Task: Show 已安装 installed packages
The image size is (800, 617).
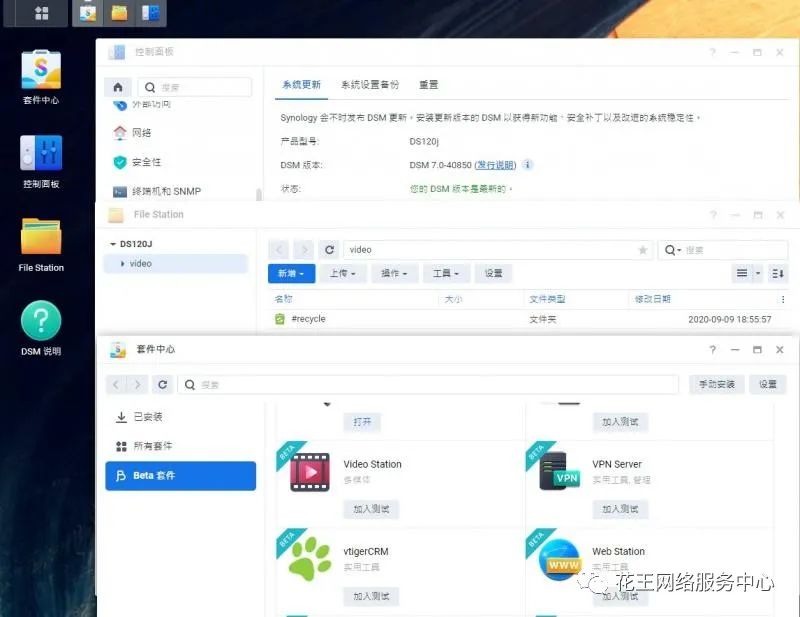Action: tap(181, 417)
